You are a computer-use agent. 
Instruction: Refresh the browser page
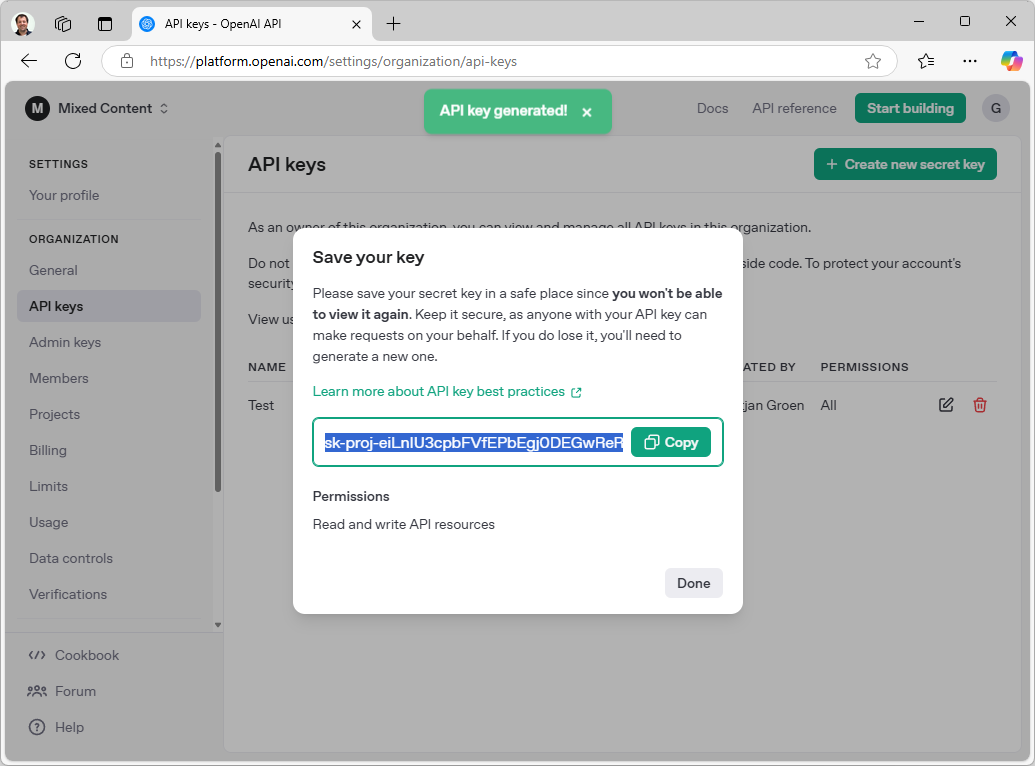73,61
